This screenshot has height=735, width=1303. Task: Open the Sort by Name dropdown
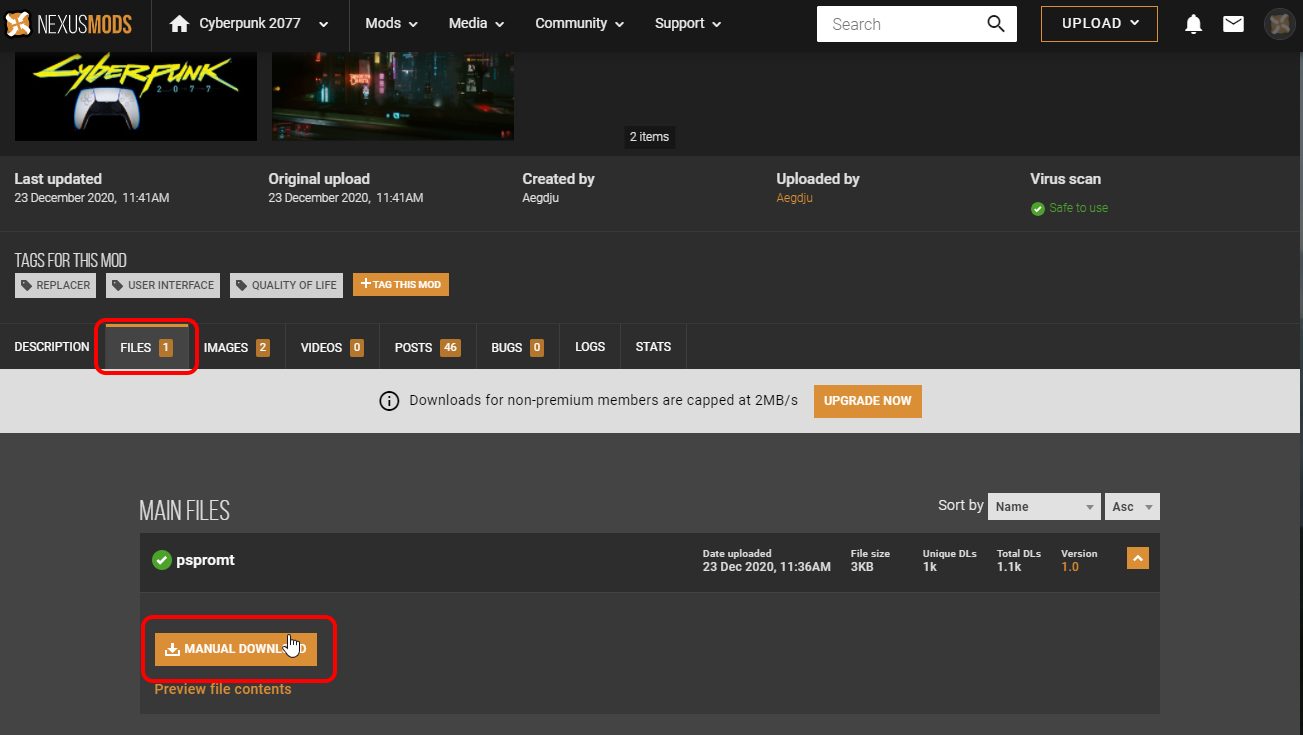1044,507
